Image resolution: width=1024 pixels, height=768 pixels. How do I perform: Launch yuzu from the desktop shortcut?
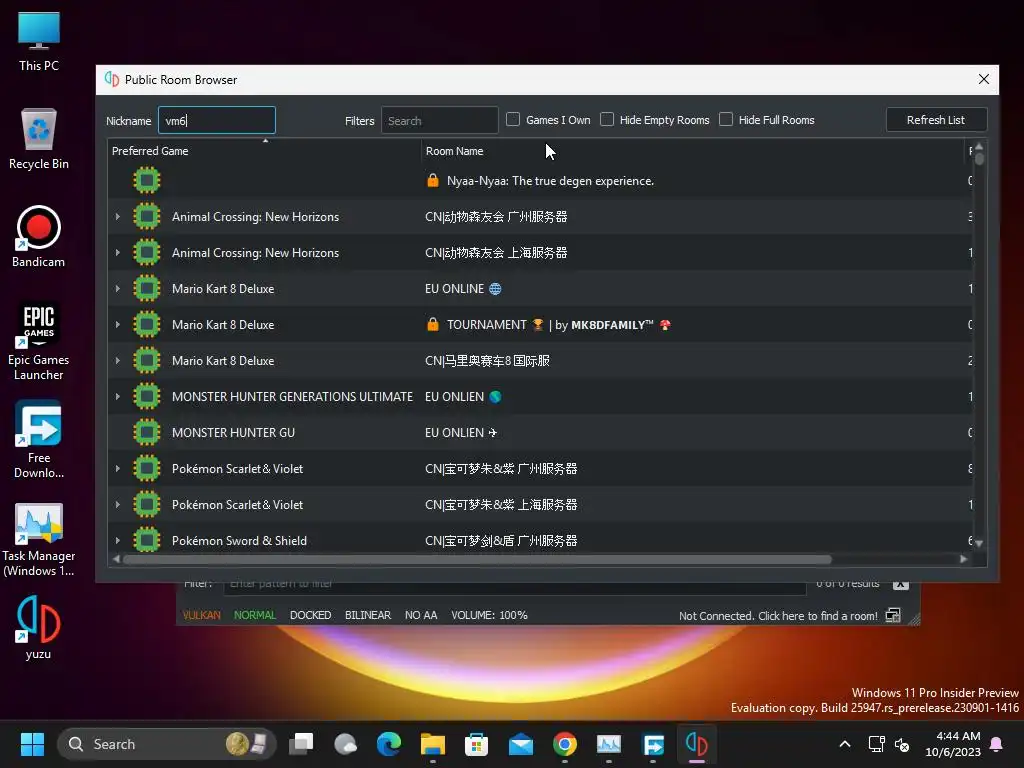[39, 628]
